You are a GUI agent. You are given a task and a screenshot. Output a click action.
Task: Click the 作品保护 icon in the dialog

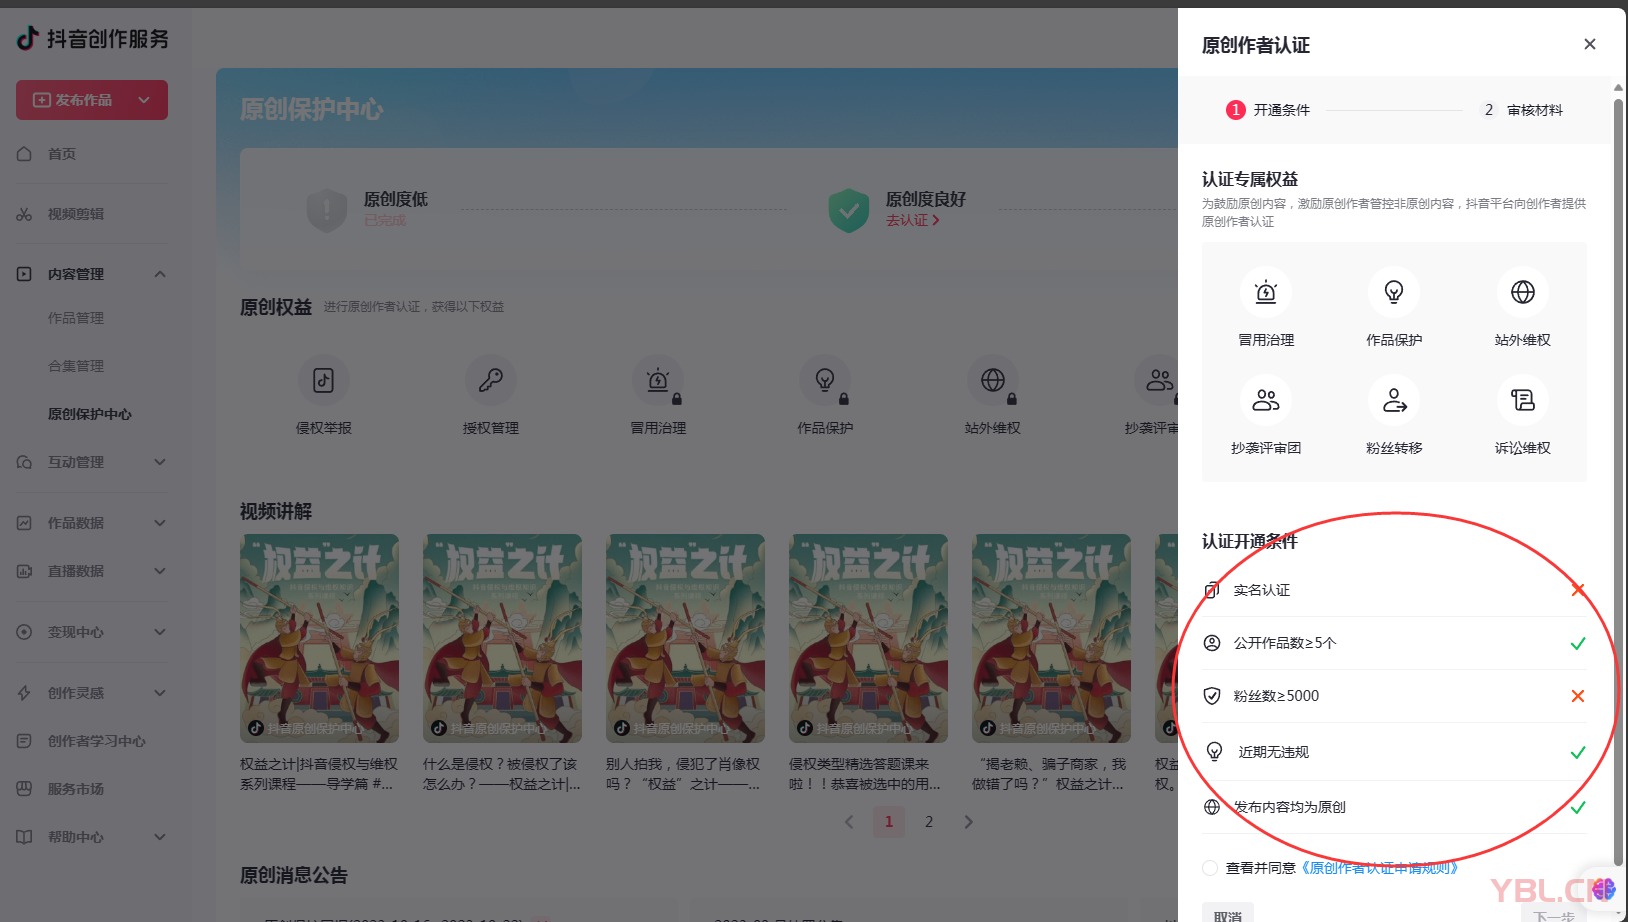(1393, 292)
